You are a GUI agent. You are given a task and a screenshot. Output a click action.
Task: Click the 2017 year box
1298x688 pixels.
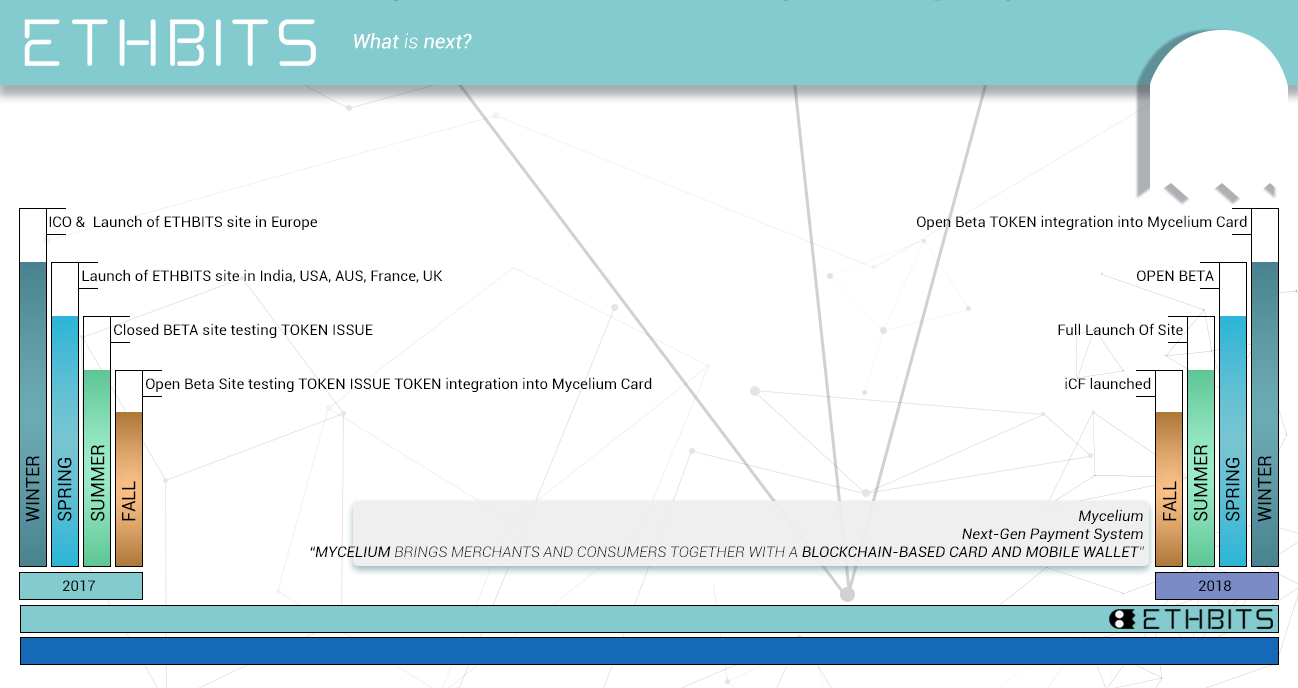[x=81, y=586]
